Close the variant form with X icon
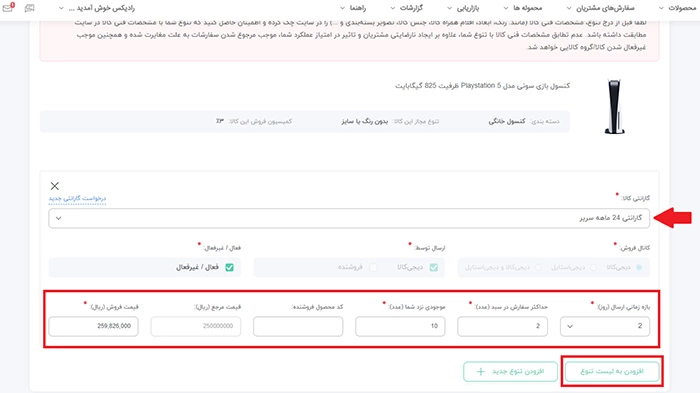 coord(54,186)
